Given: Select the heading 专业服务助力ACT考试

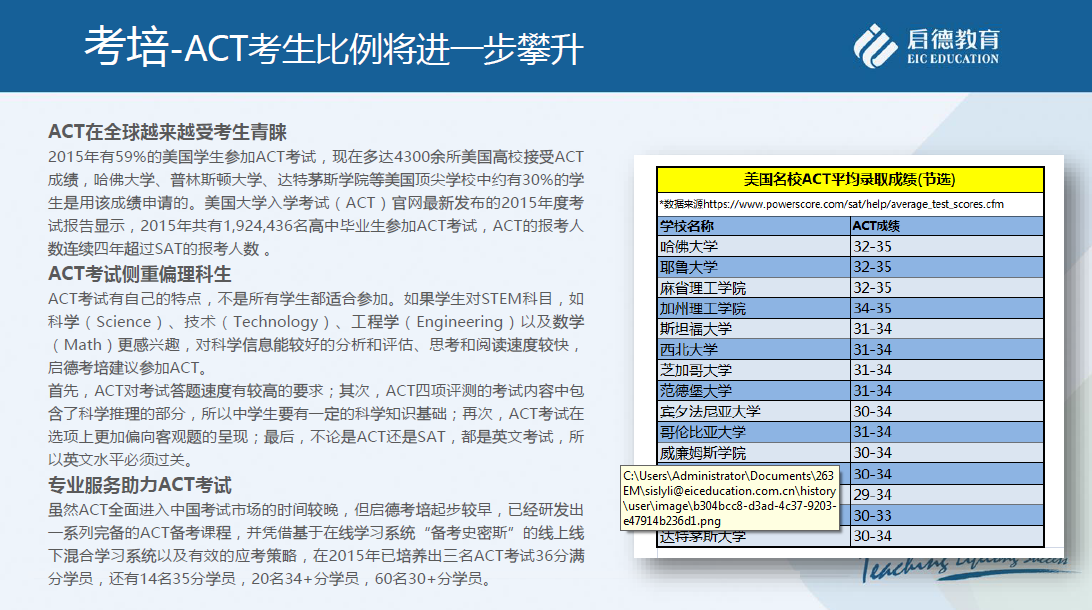Looking at the screenshot, I should [139, 486].
